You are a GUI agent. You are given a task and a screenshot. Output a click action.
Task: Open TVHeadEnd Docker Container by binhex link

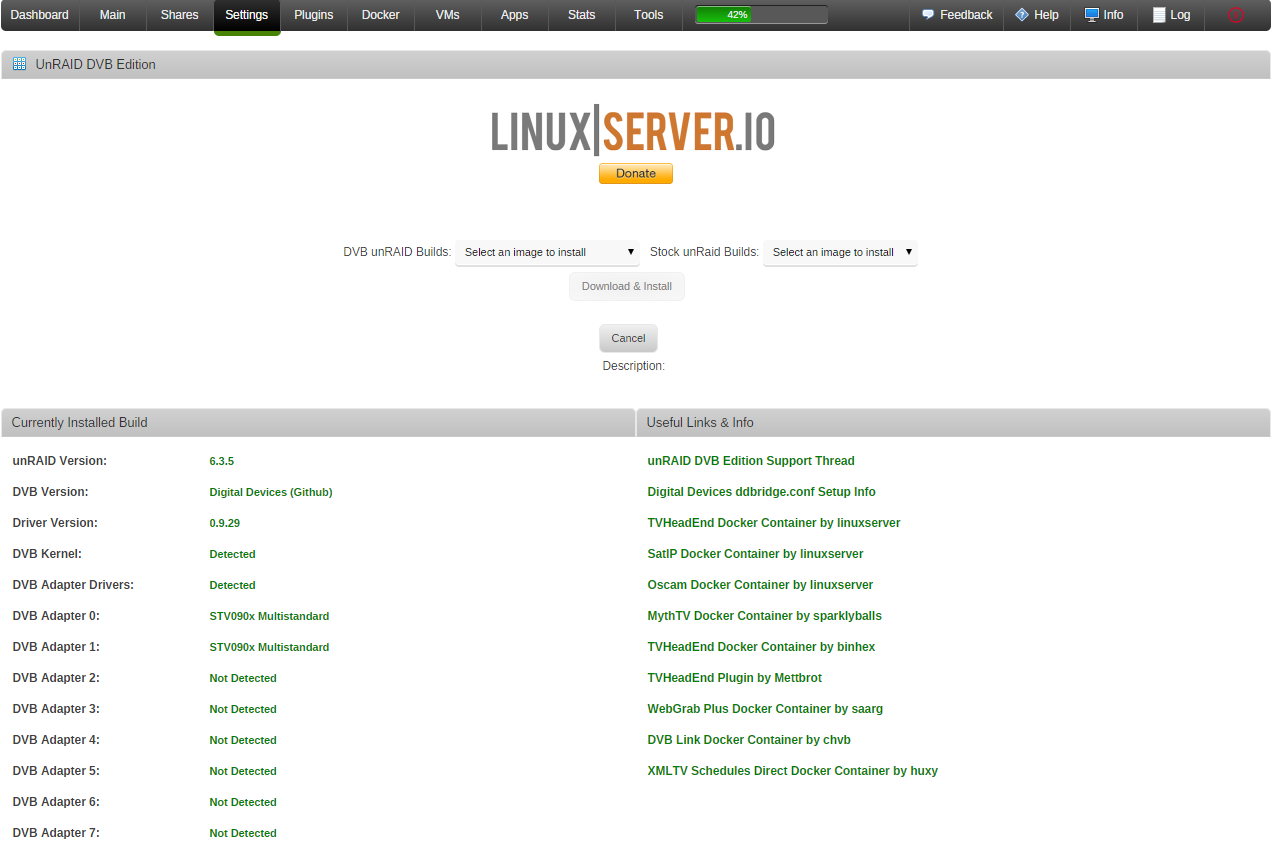tap(762, 647)
